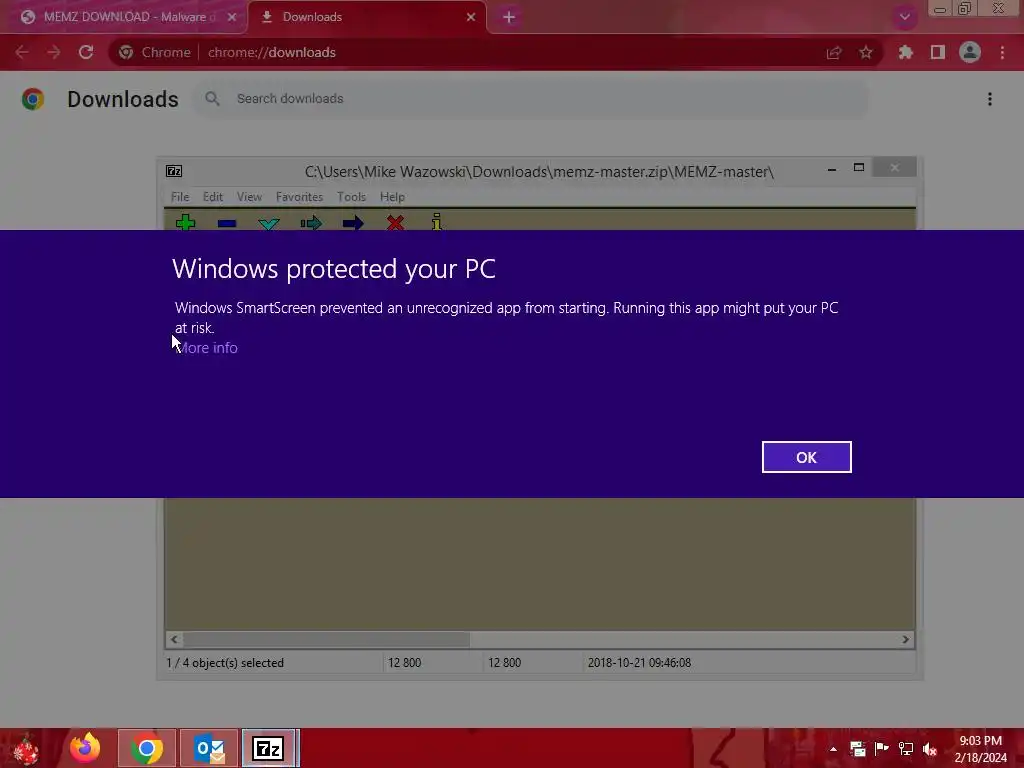Viewport: 1024px width, 768px height.
Task: Click the horizontal scrollbar thumb in 7-Zip
Action: click(326, 639)
